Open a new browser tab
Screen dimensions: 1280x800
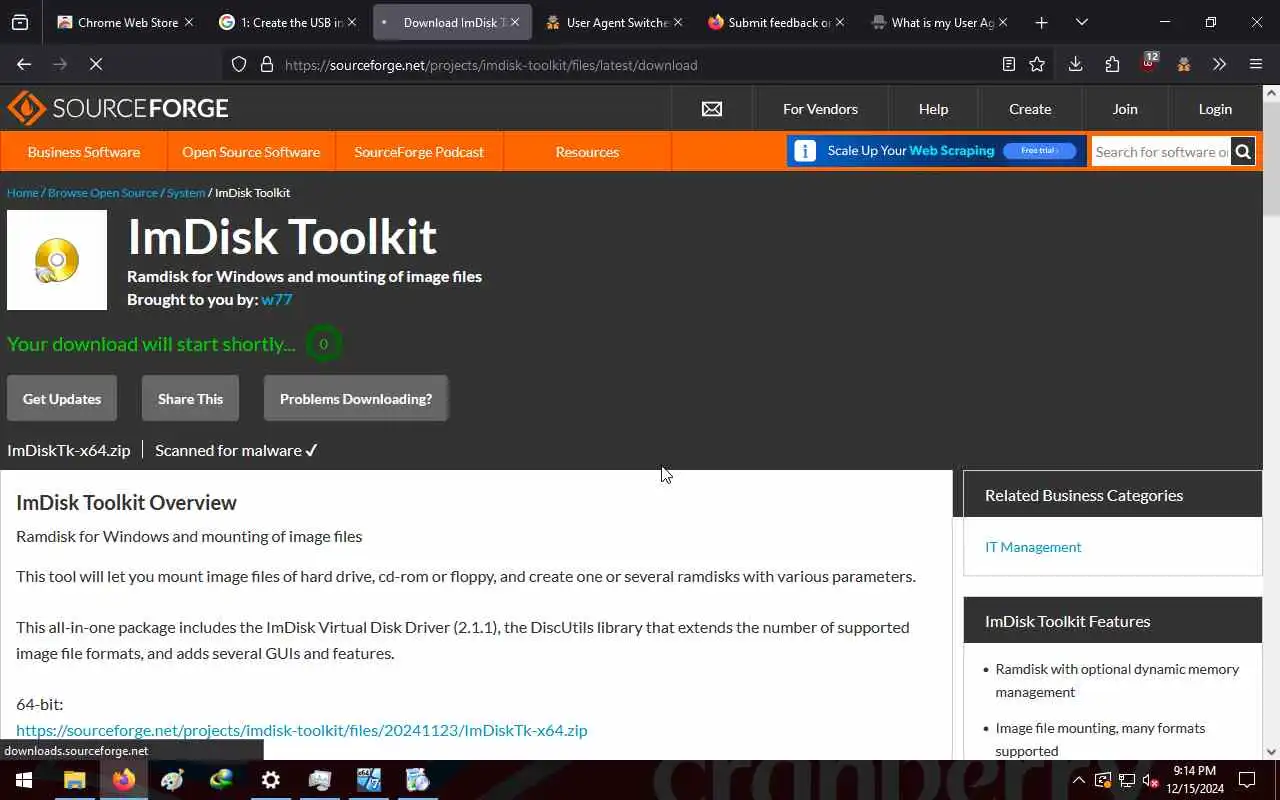click(x=1041, y=22)
